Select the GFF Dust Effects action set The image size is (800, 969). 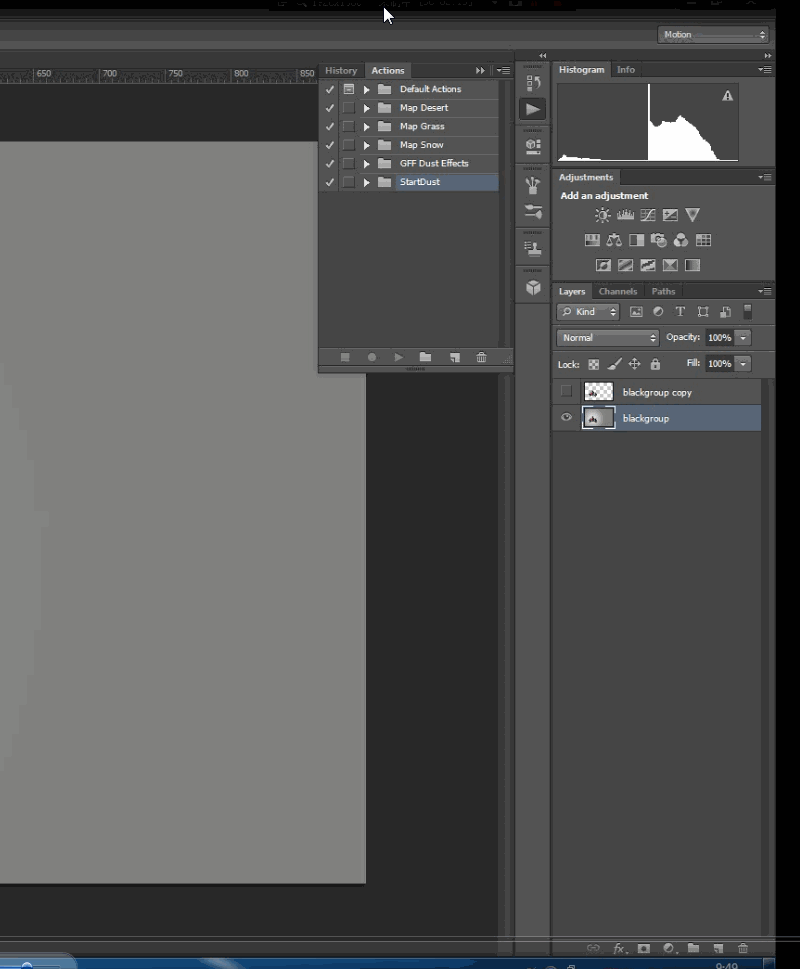coord(434,164)
